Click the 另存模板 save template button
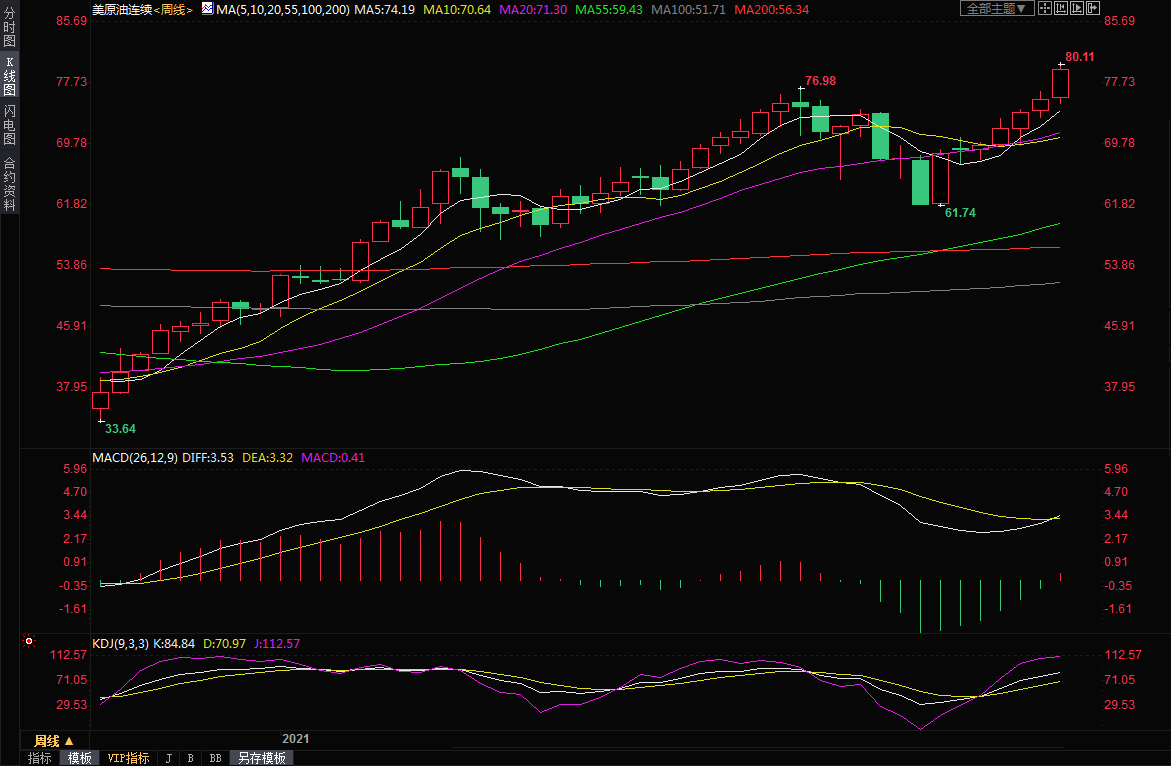The image size is (1171, 766). [261, 758]
